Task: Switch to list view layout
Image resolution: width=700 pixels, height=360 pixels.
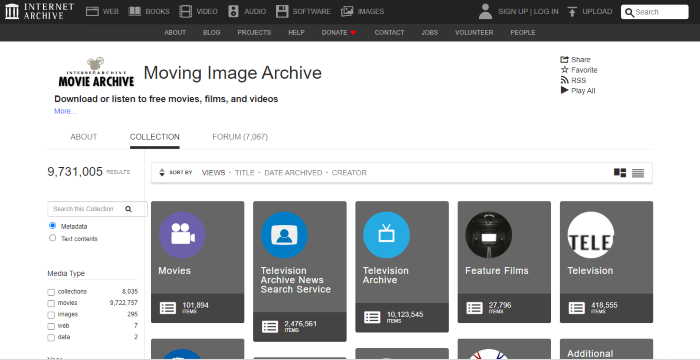Action: (638, 173)
